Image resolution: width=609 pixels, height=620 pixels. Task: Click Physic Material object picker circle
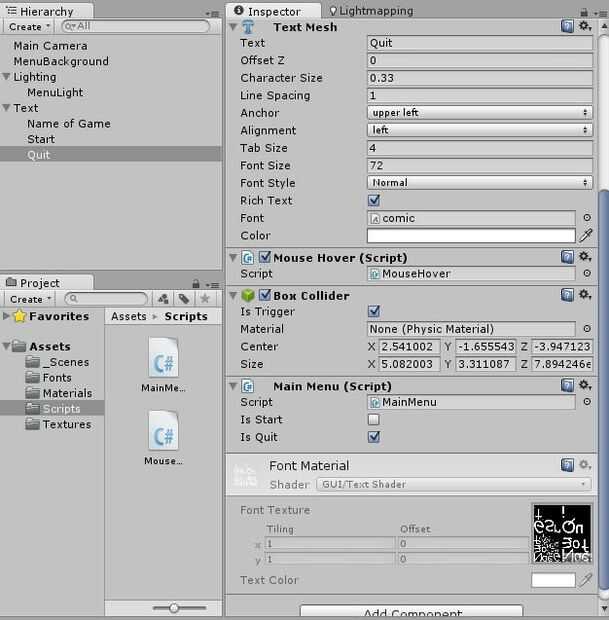tap(587, 329)
